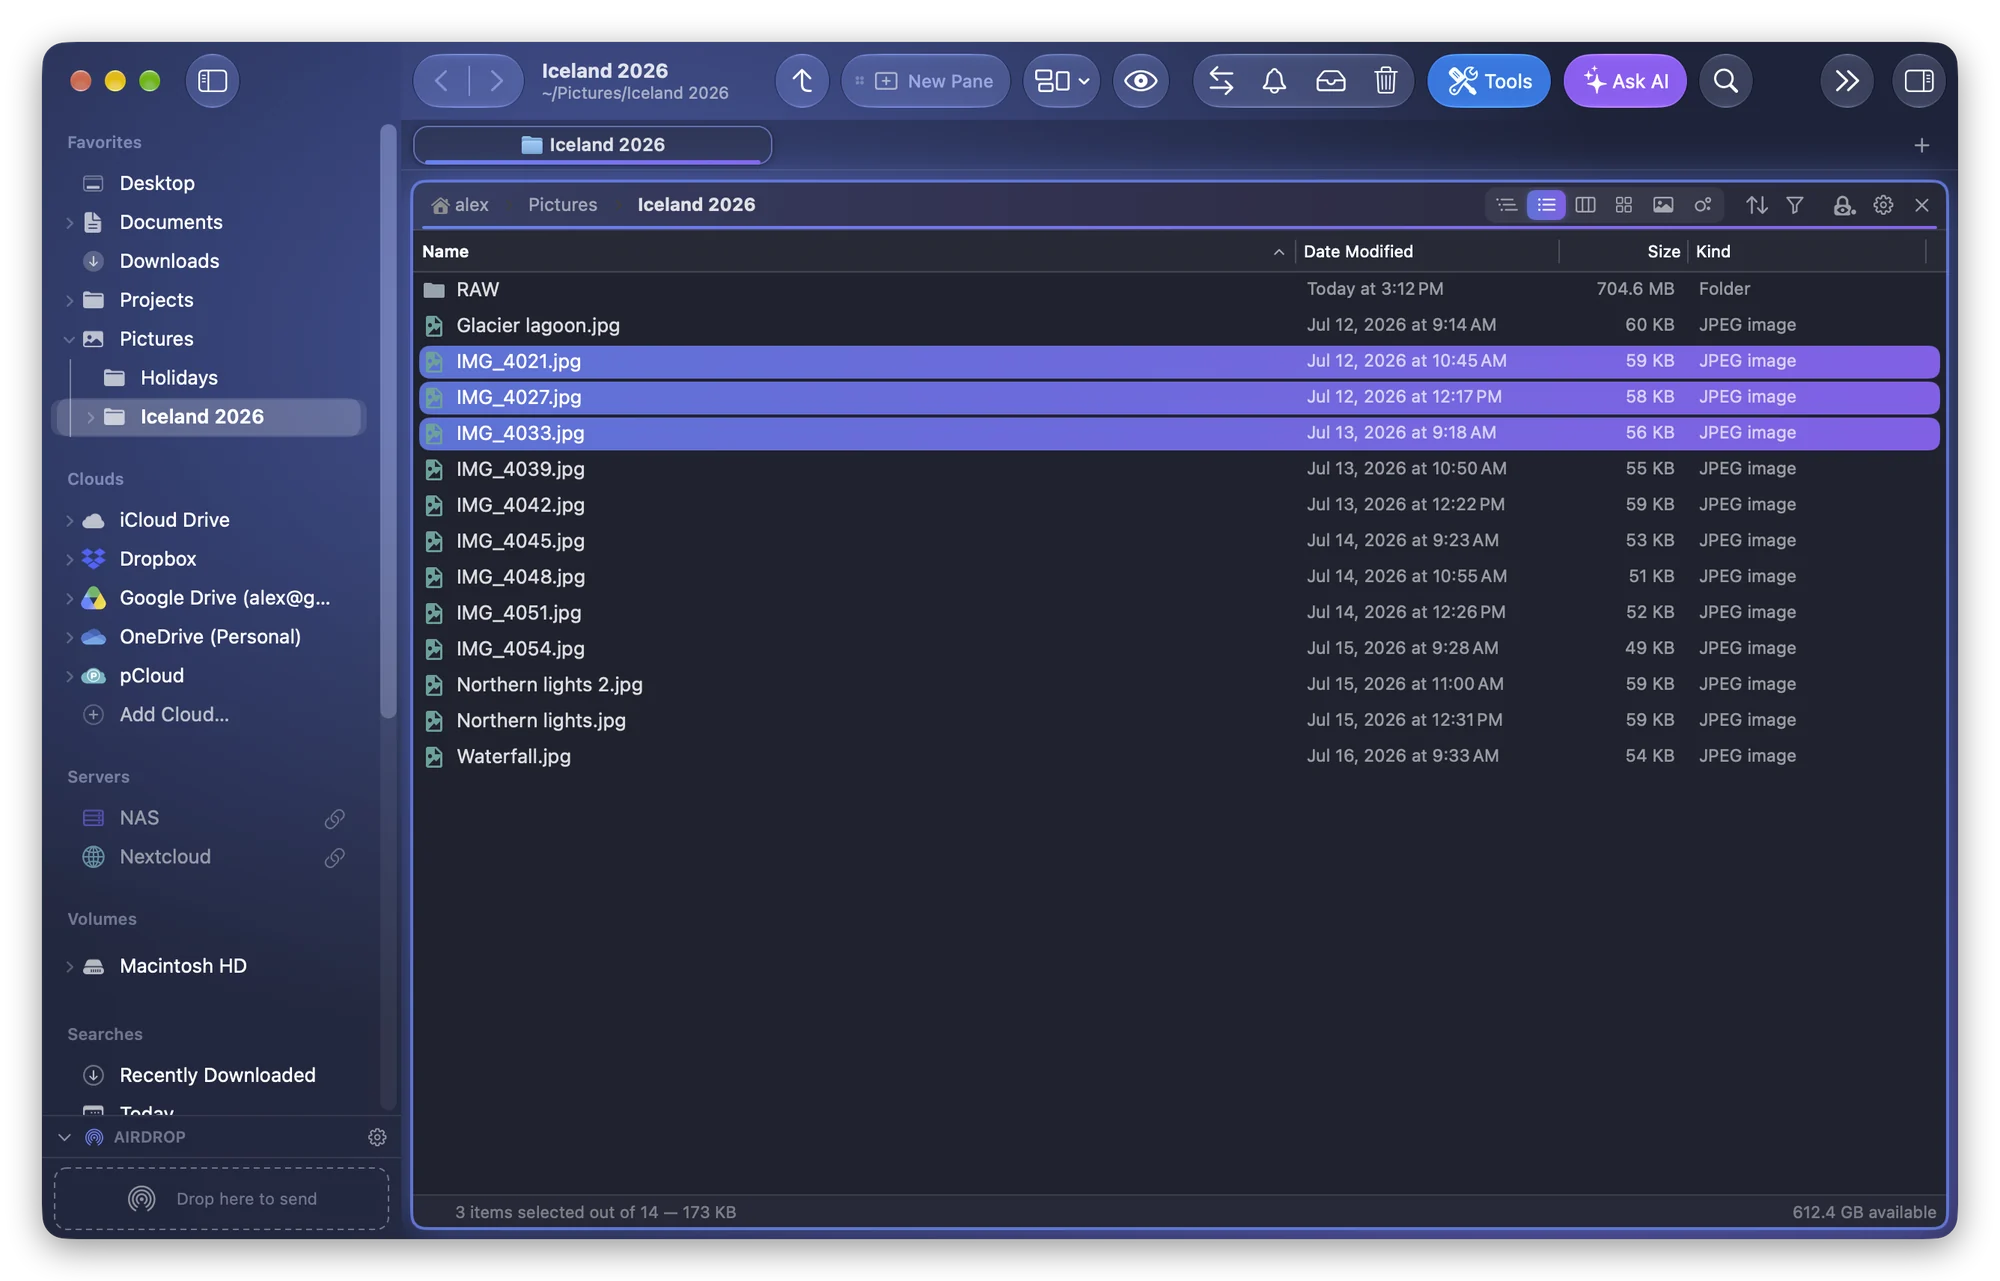Toggle the privacy lock eye icon

pos(1844,205)
